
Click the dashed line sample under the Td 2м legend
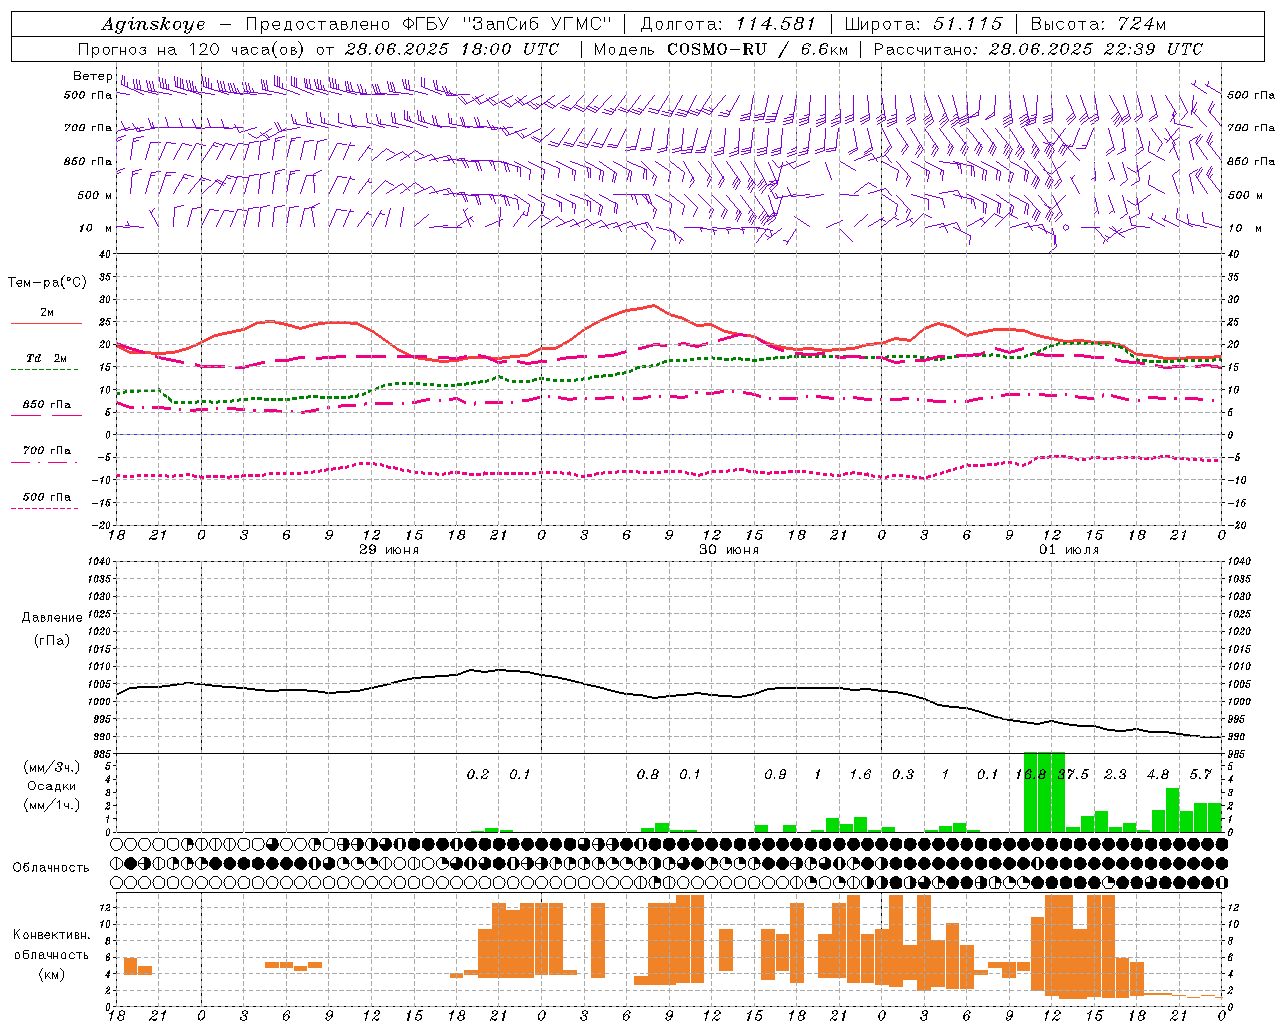point(45,369)
